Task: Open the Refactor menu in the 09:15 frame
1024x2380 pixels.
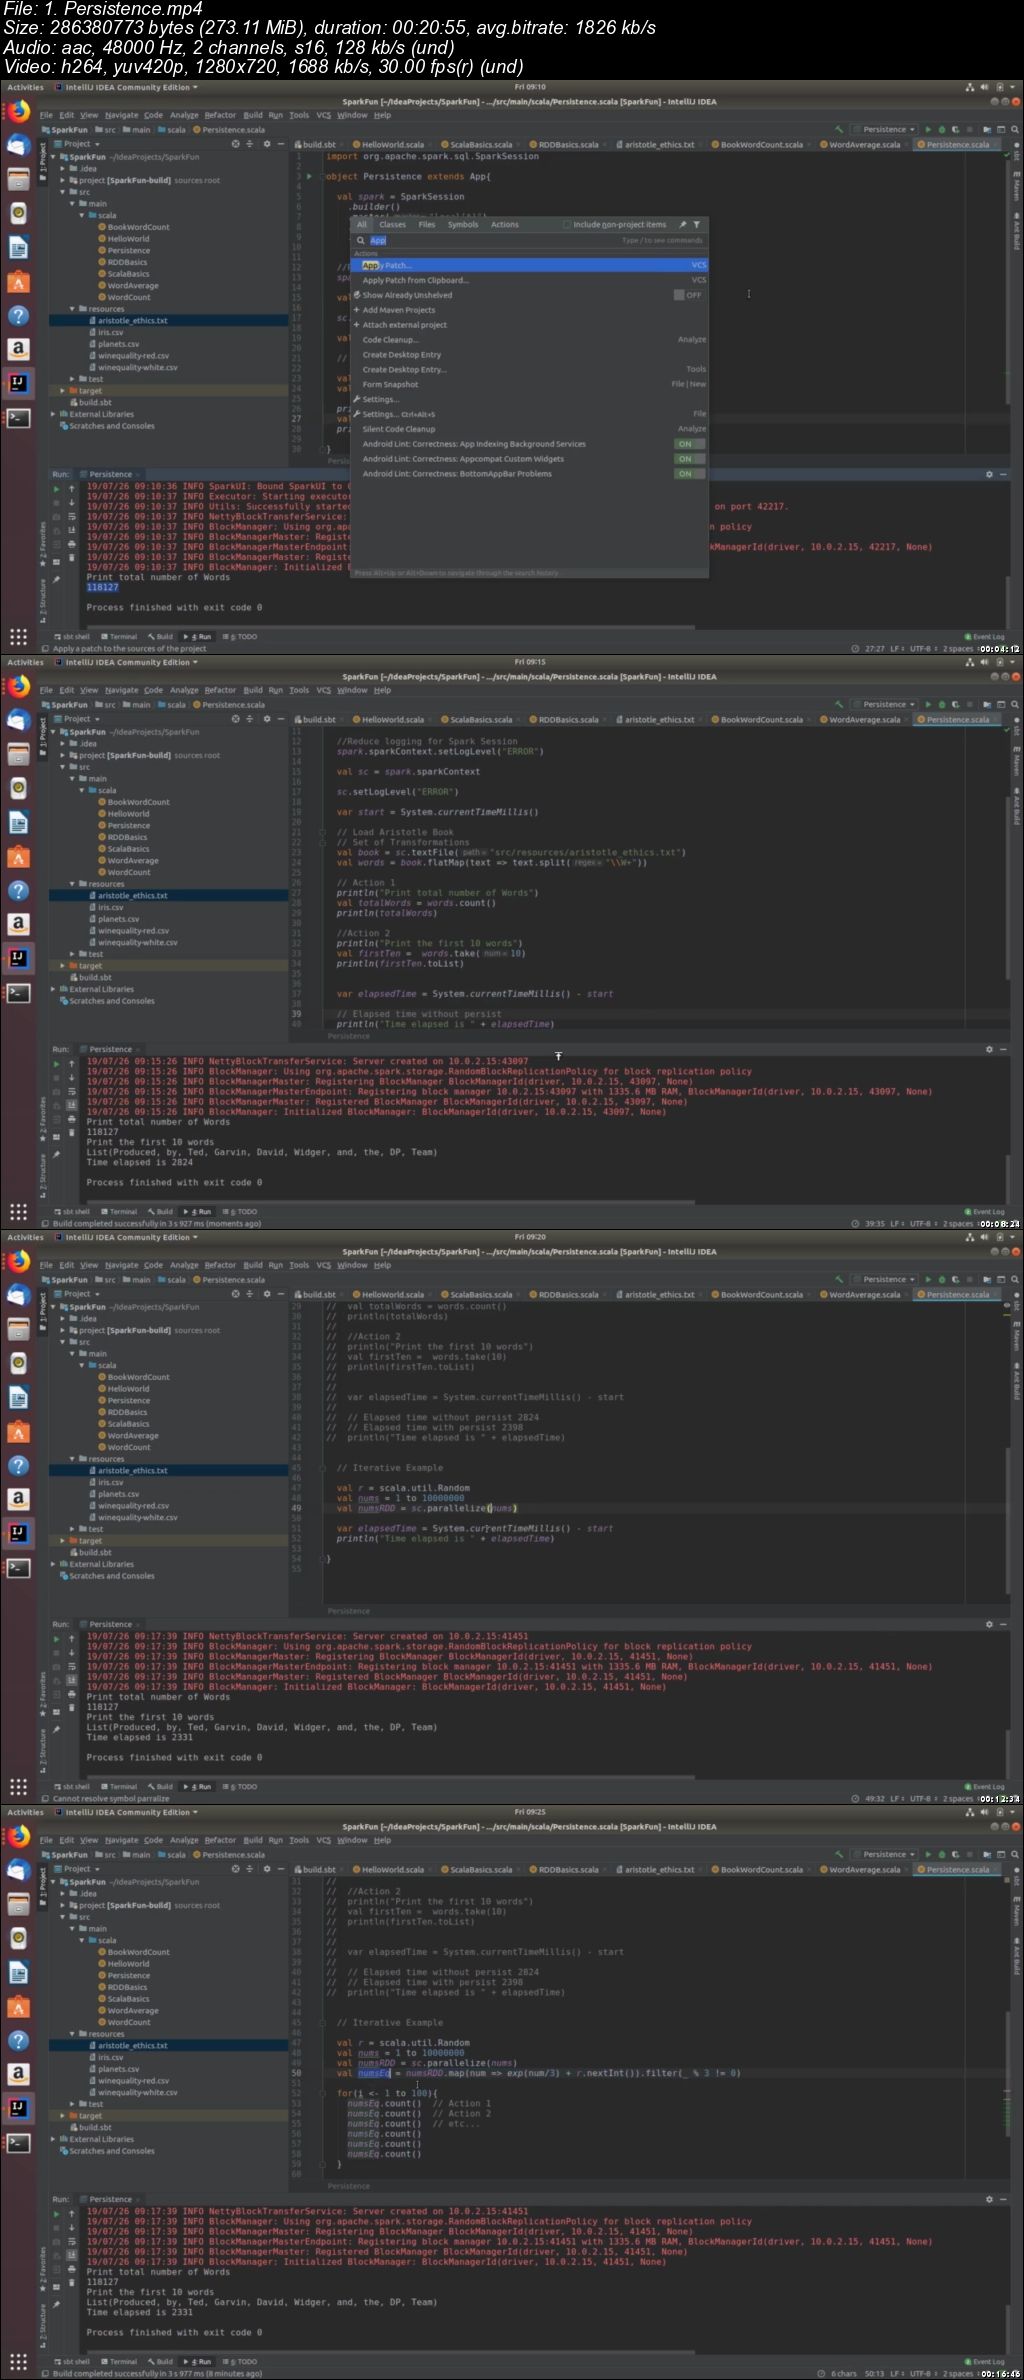Action: click(220, 690)
